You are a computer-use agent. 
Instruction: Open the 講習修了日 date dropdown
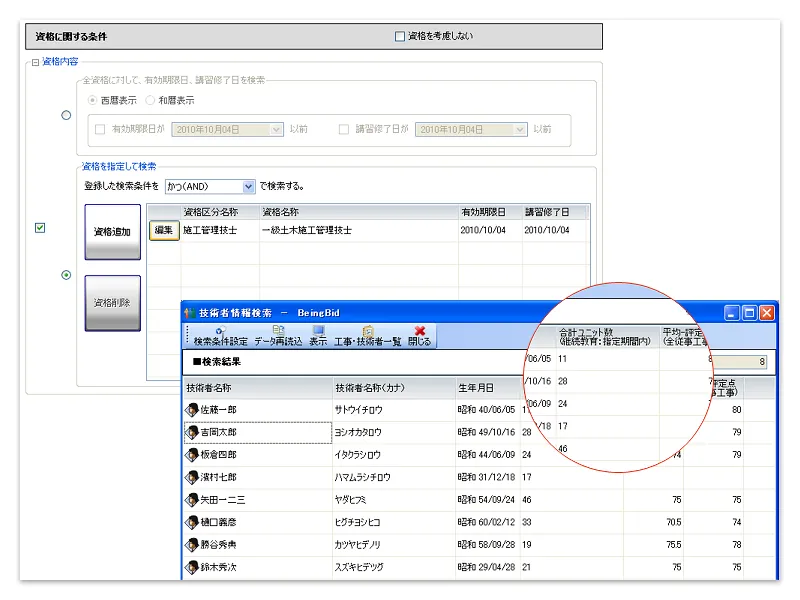coord(520,129)
